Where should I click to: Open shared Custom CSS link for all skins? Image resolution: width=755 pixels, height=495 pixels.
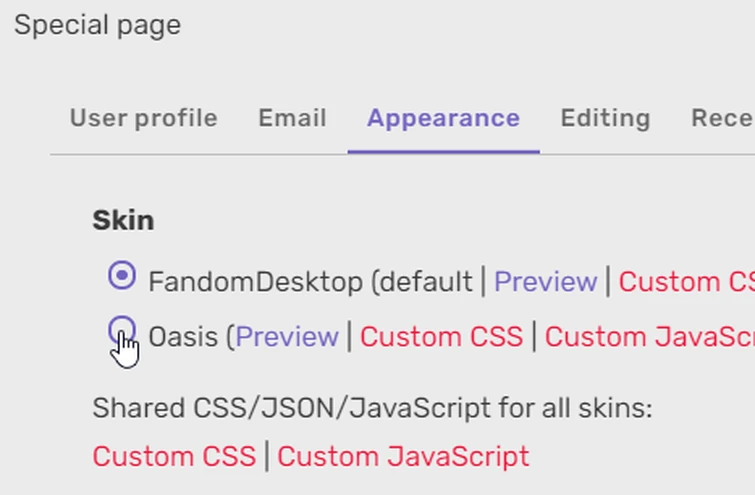174,457
